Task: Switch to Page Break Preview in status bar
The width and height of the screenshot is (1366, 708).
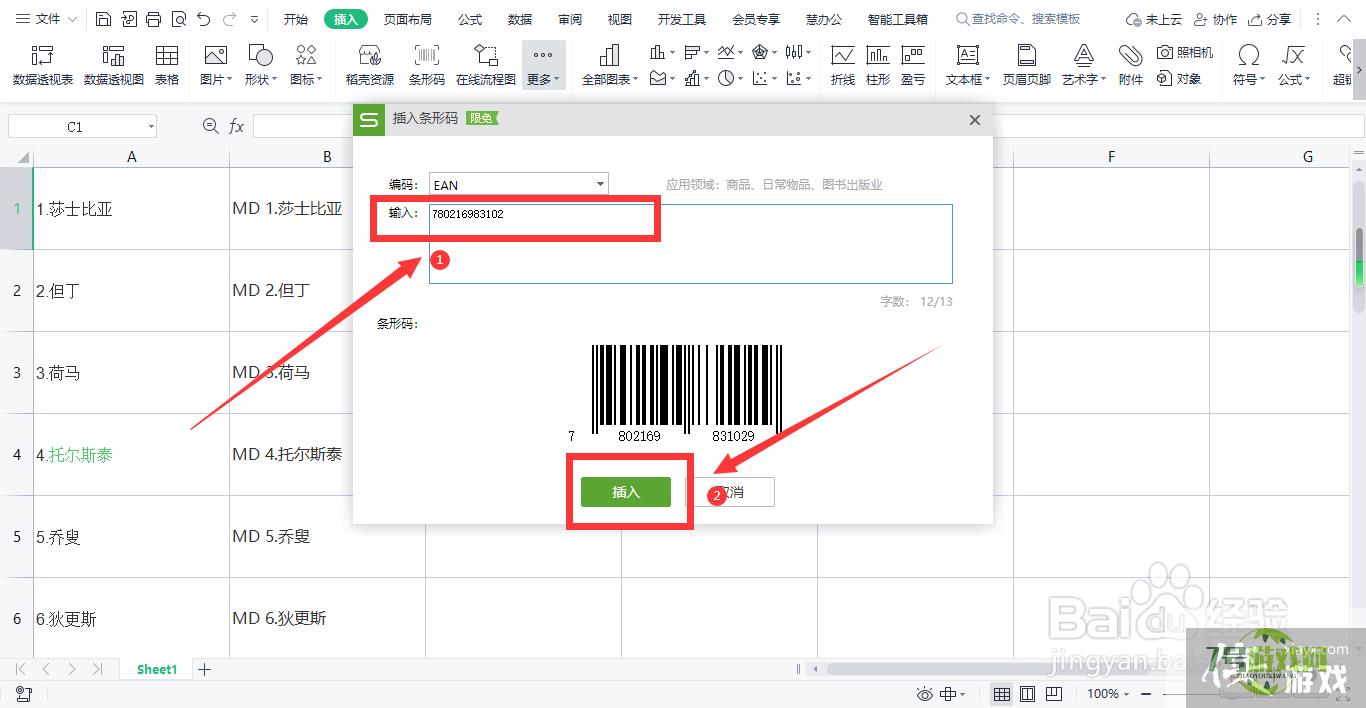Action: pos(1053,694)
